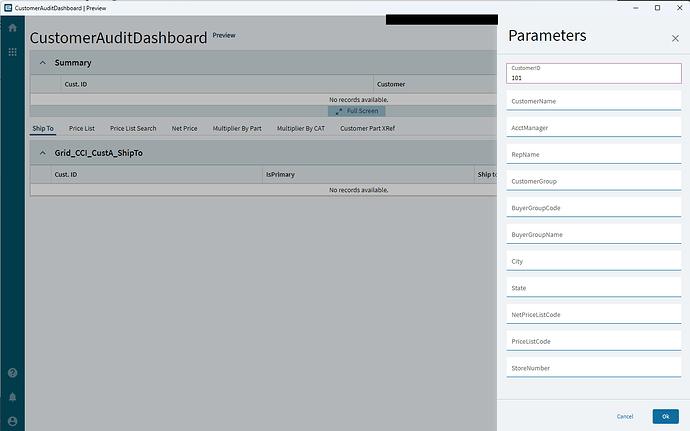Image resolution: width=690 pixels, height=431 pixels.
Task: Click the CustomerAuditDashboard page title
Action: (118, 38)
